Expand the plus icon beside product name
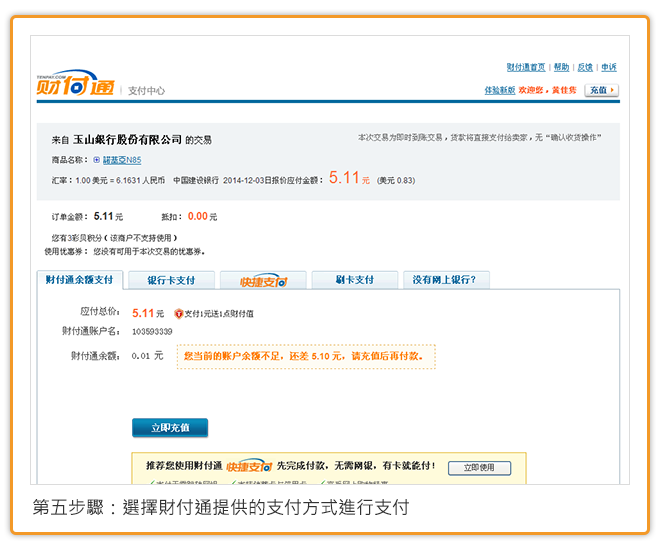Image resolution: width=660 pixels, height=550 pixels. click(96, 160)
